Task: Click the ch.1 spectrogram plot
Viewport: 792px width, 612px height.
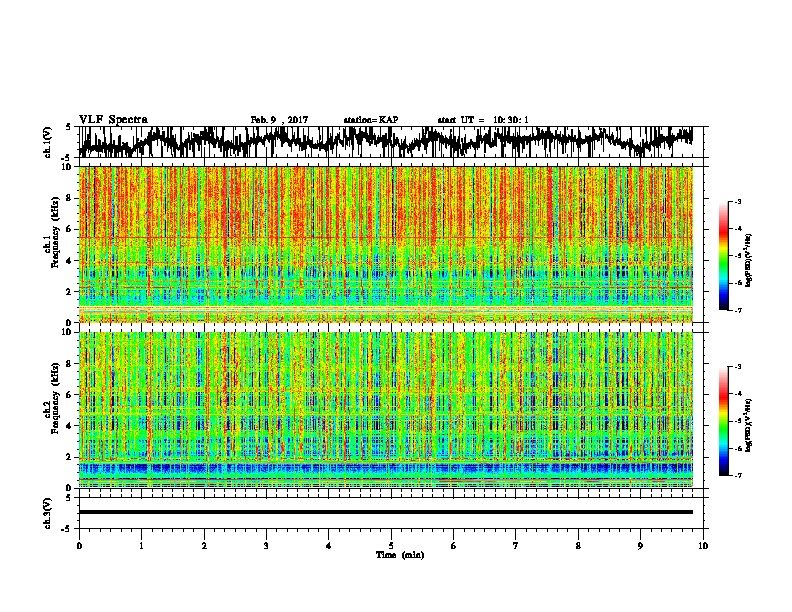Action: pyautogui.click(x=386, y=244)
